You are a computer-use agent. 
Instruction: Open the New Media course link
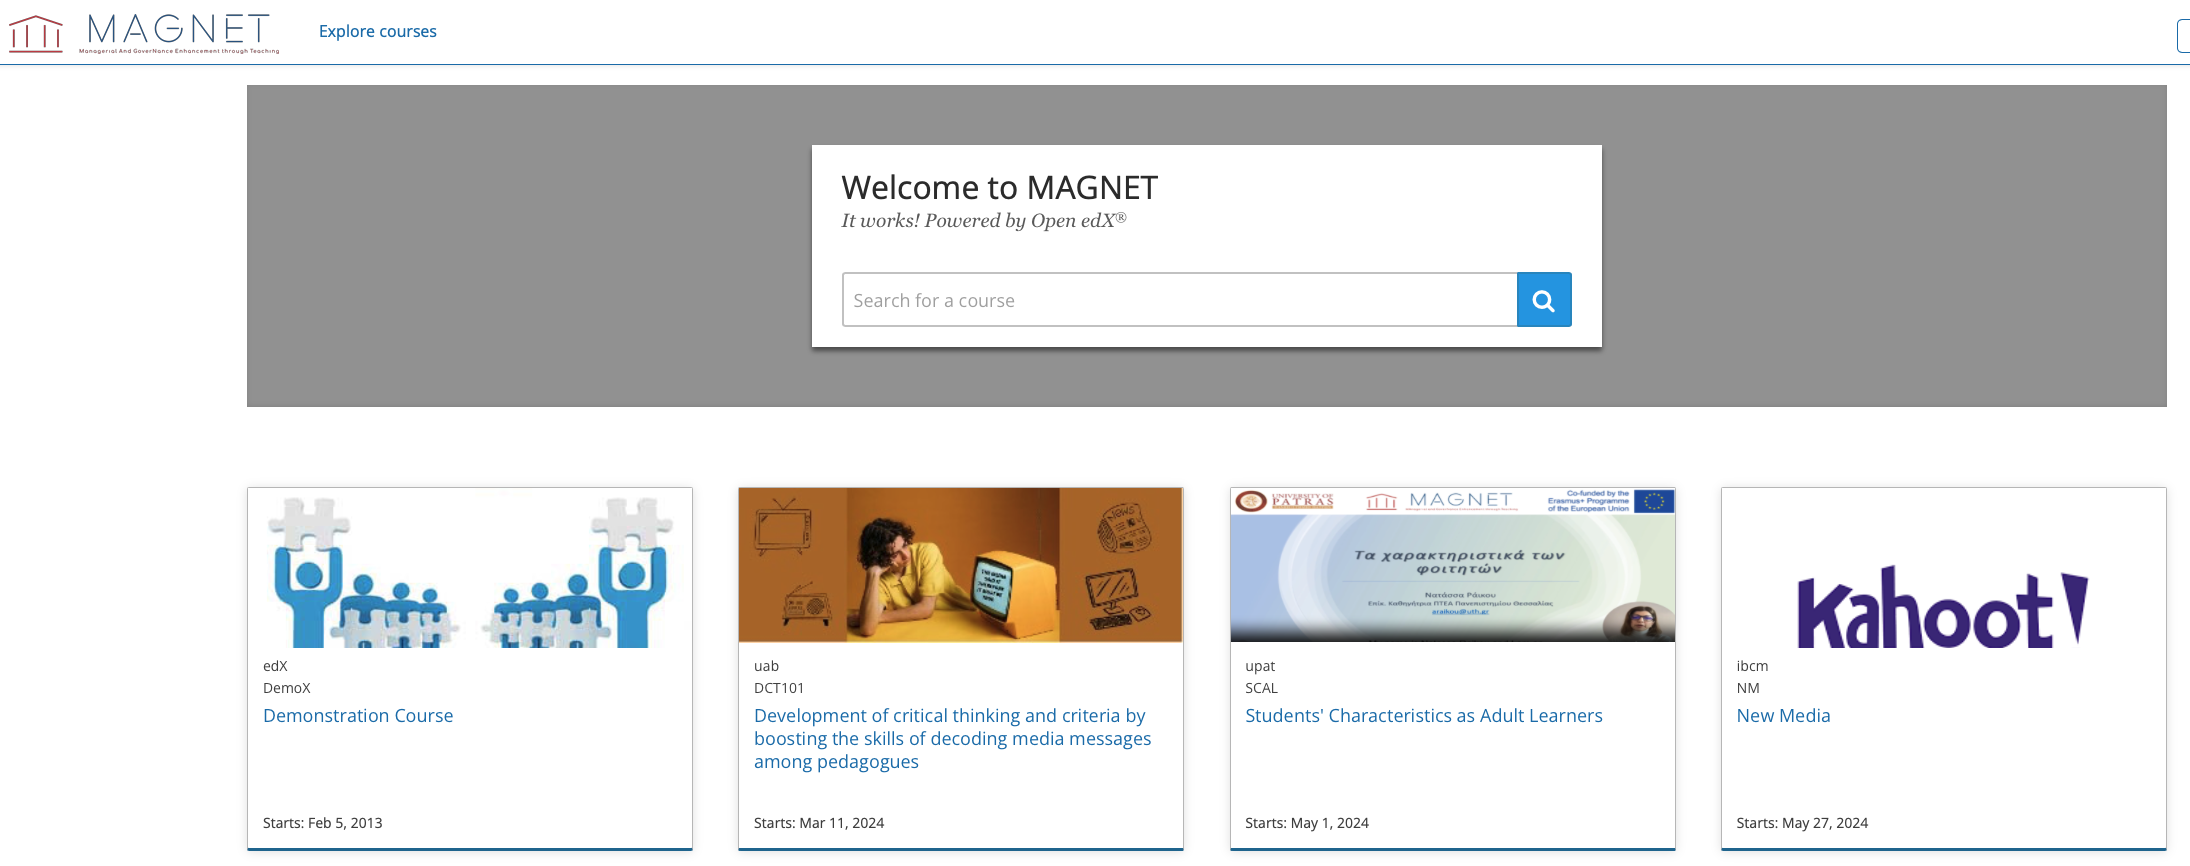coord(1783,716)
